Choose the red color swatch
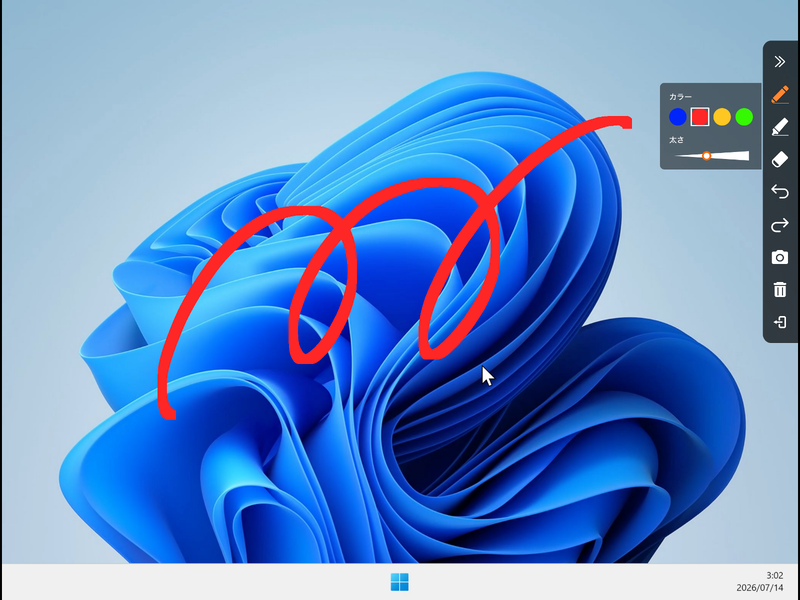This screenshot has width=800, height=600. (x=699, y=117)
